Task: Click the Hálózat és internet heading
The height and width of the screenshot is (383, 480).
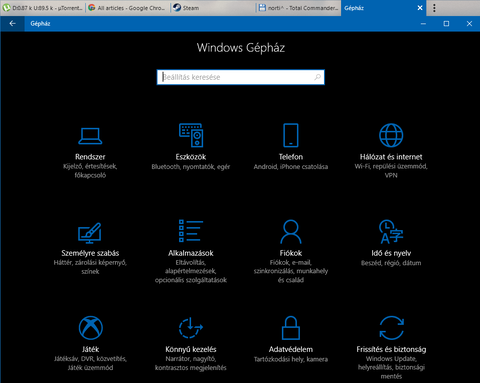Action: point(391,157)
